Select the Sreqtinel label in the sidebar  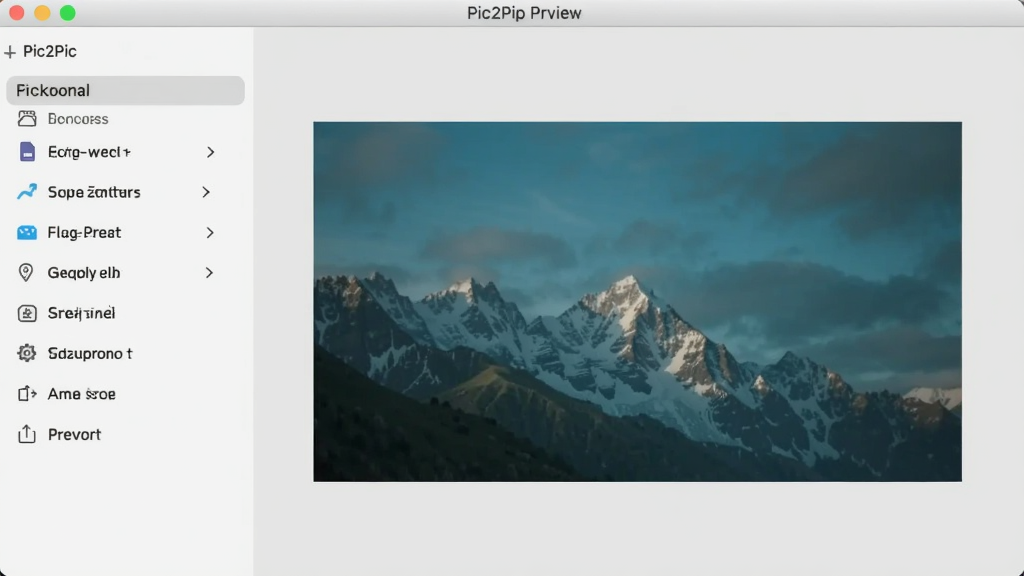click(x=81, y=313)
